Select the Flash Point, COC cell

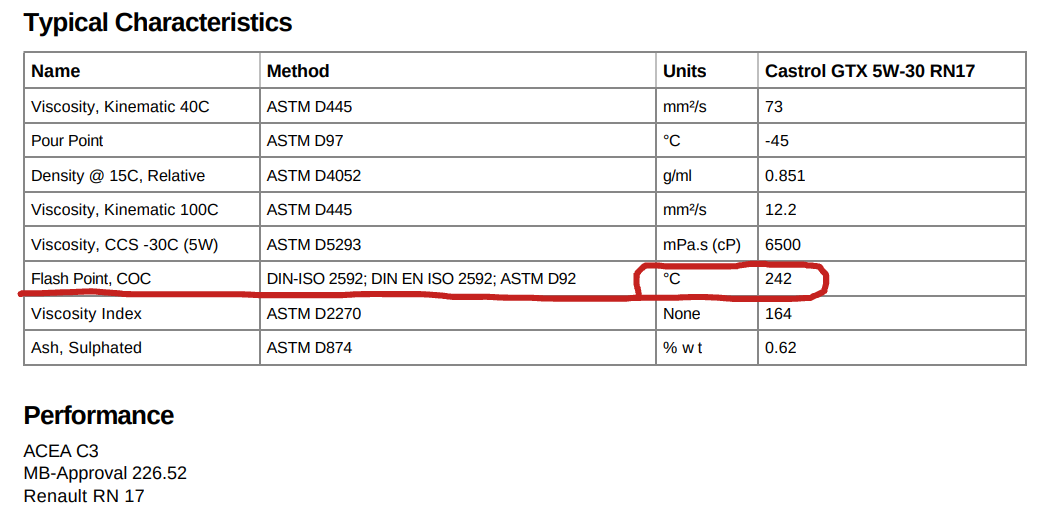pos(91,279)
